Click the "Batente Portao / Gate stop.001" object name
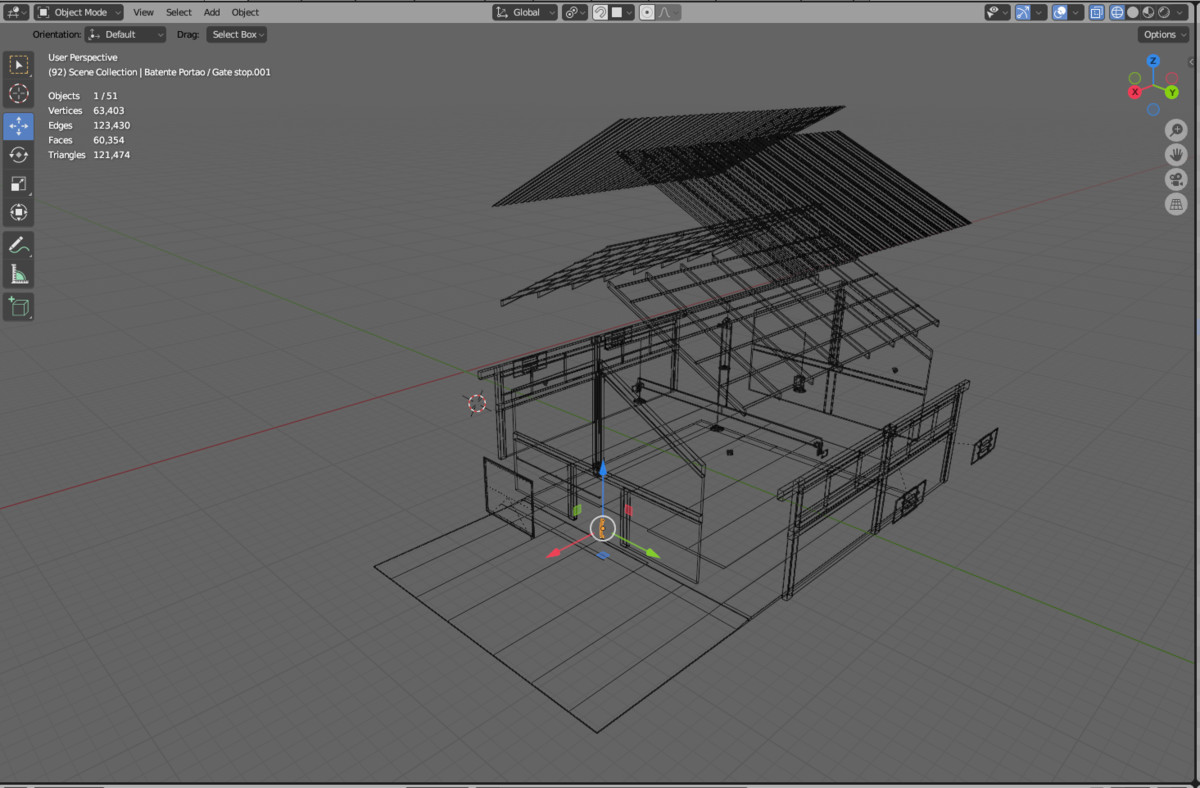The image size is (1200, 788). click(x=207, y=72)
